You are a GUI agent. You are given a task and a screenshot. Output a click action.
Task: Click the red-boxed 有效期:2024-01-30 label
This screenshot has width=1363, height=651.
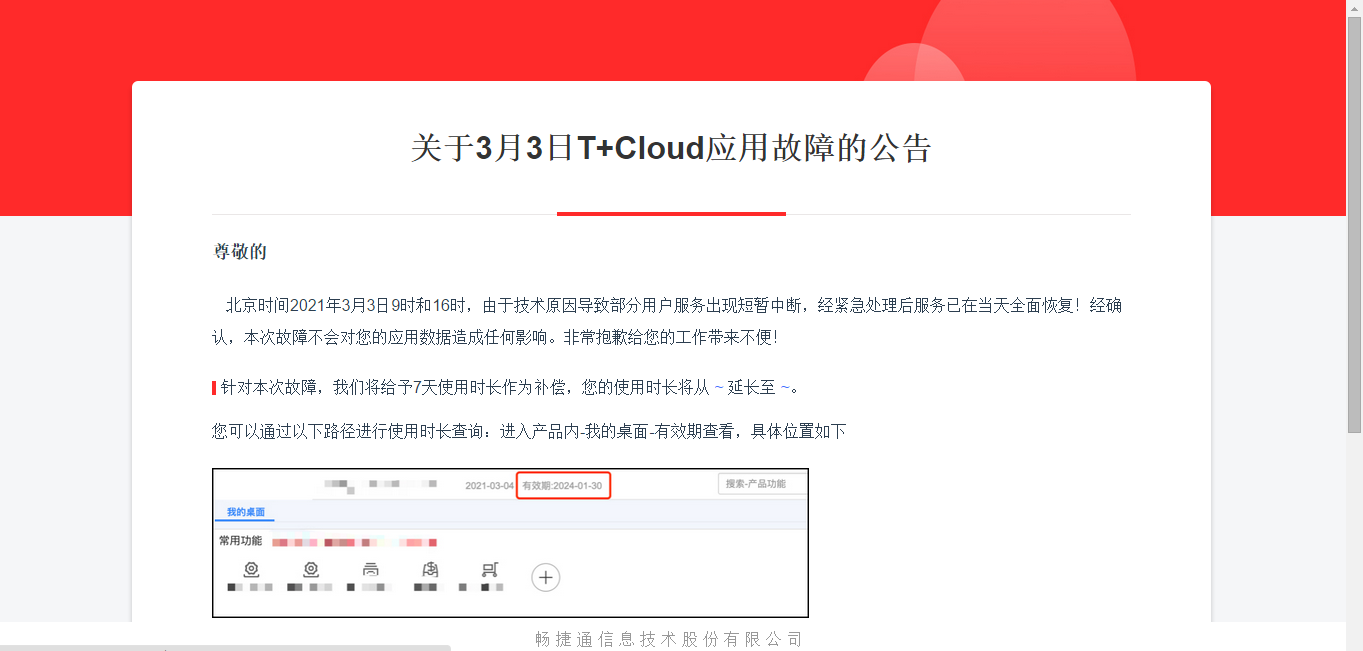tap(563, 486)
